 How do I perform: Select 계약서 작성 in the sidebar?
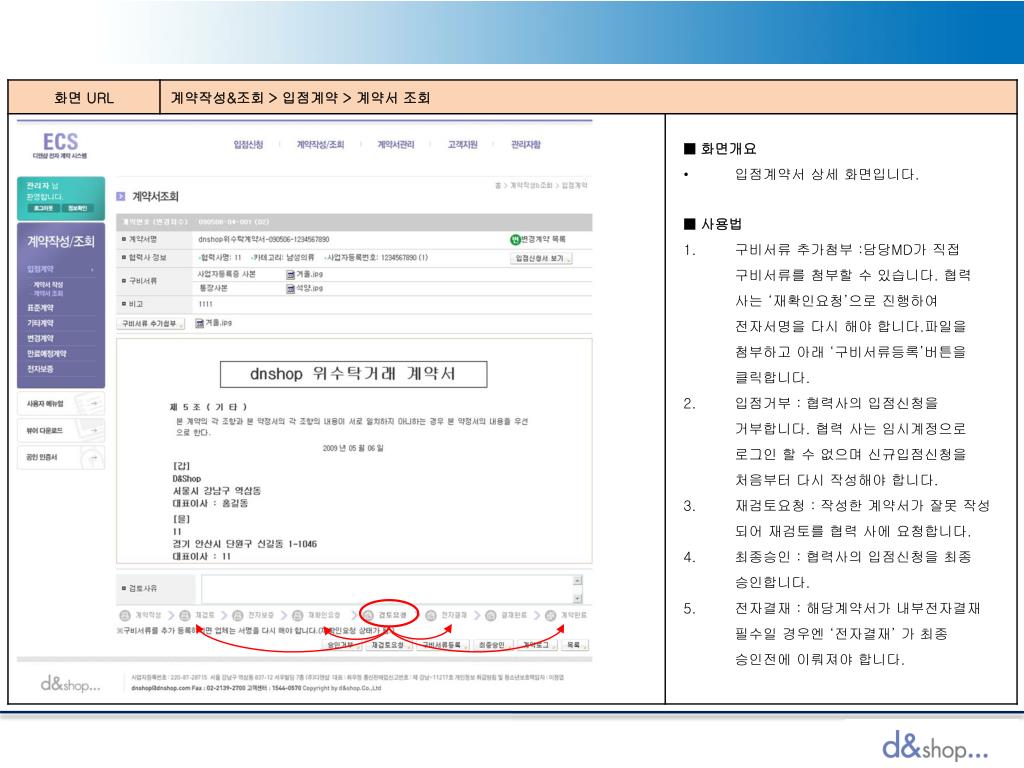click(x=48, y=285)
